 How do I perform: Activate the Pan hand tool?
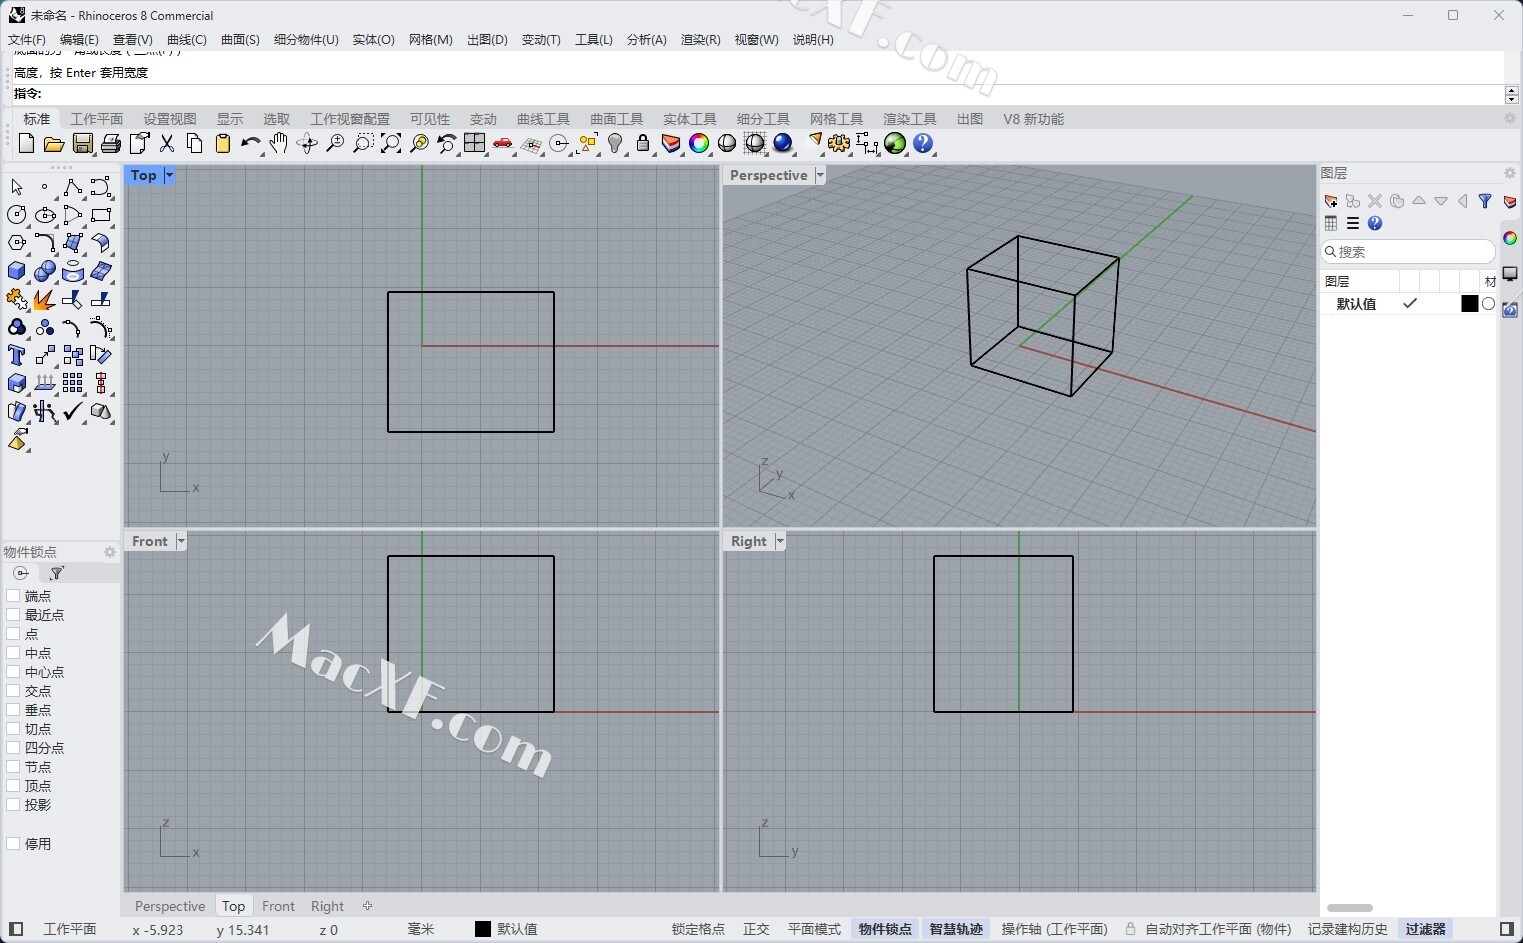[x=279, y=143]
